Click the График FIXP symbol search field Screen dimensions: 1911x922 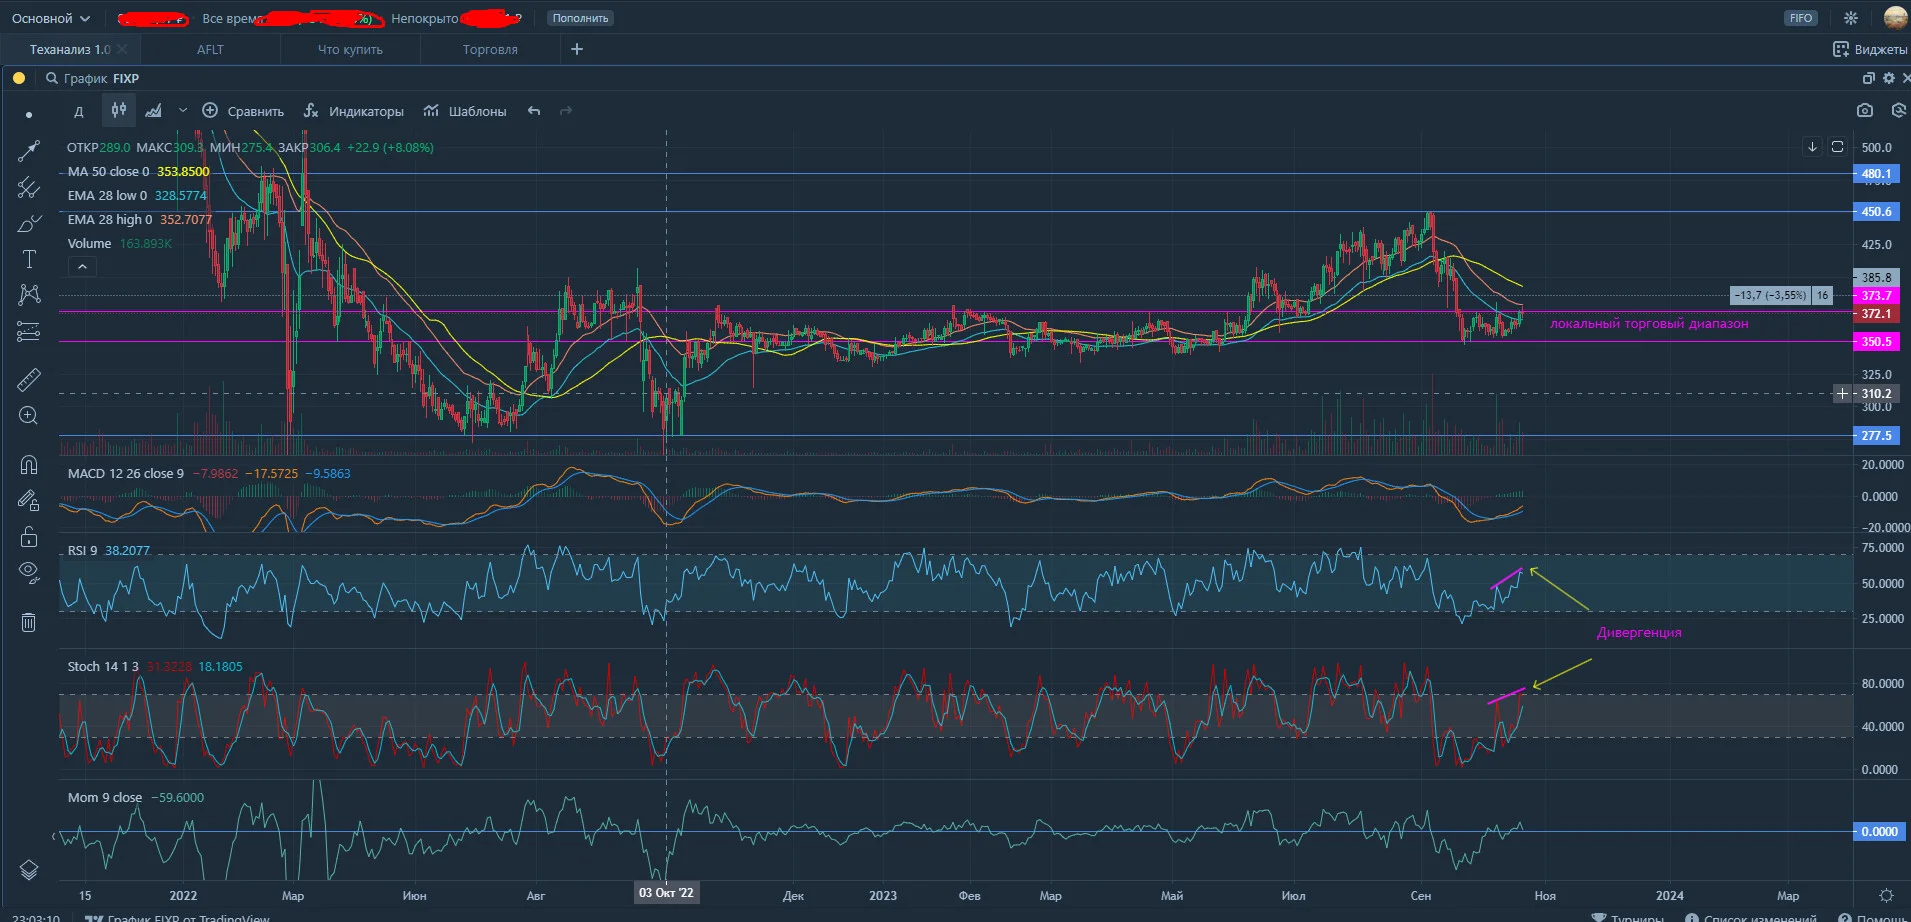click(x=93, y=78)
